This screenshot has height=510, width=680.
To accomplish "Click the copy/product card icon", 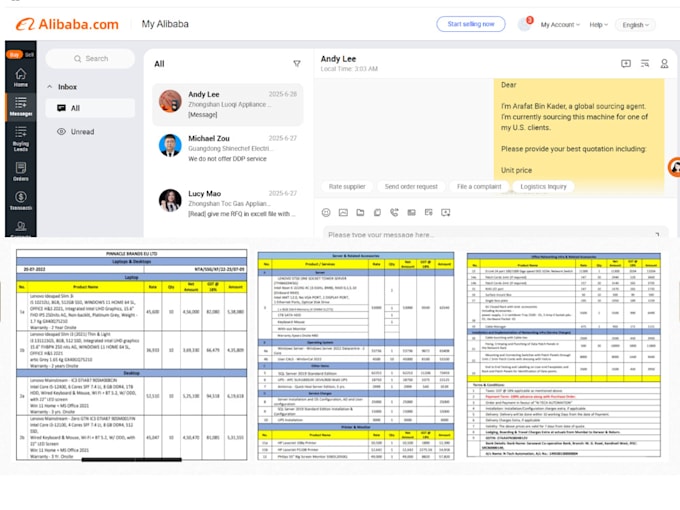I will coord(377,212).
